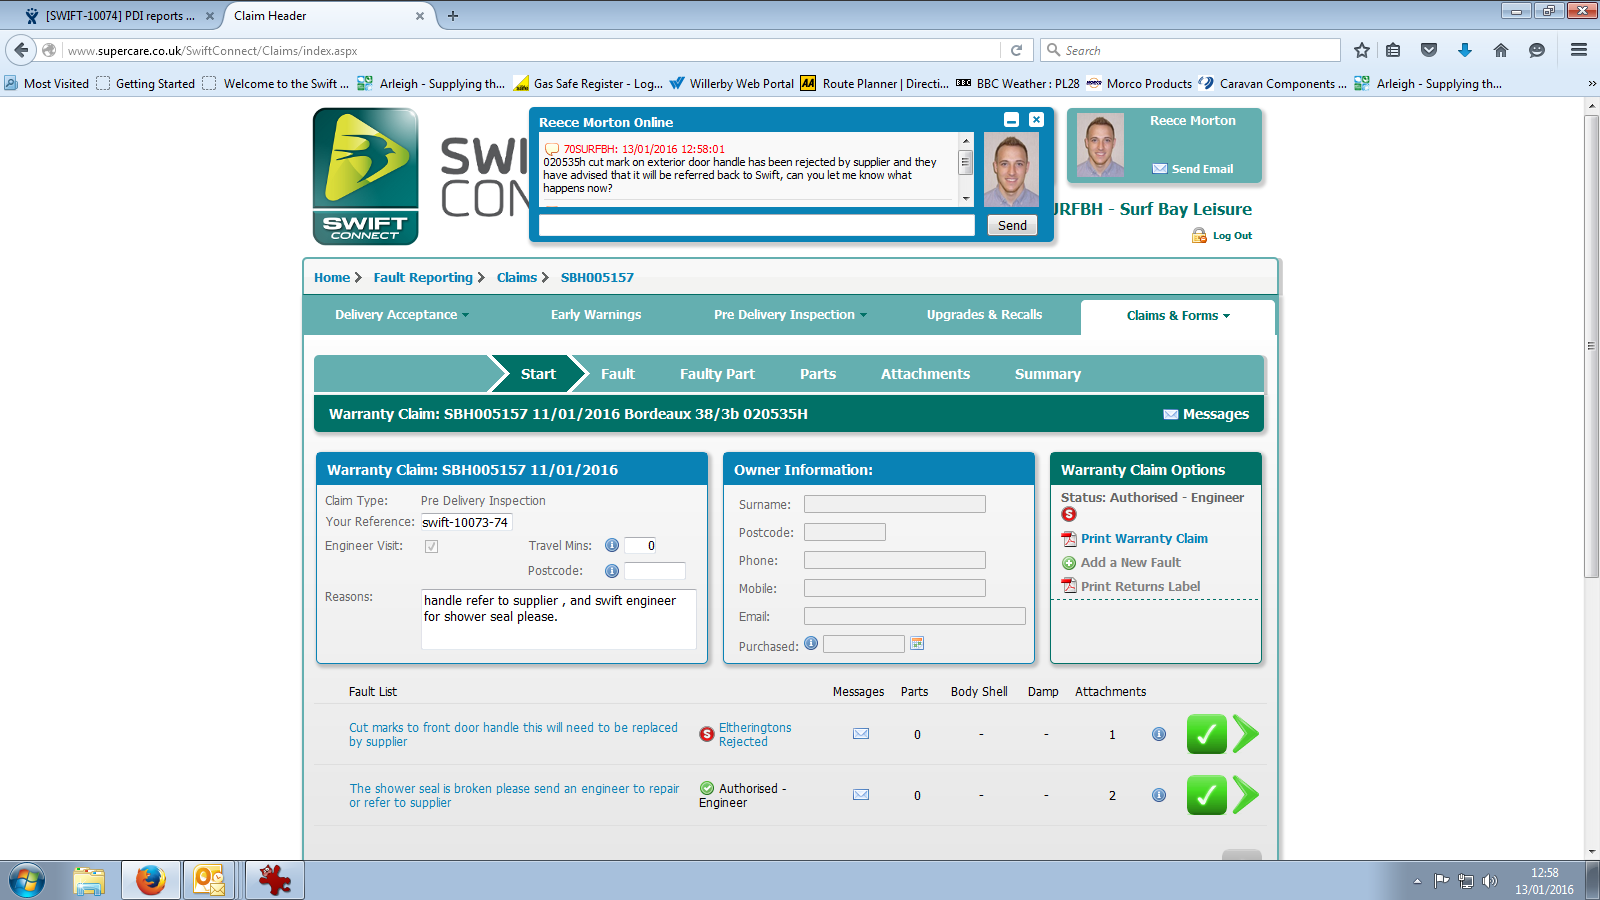This screenshot has height=900, width=1600.
Task: Open the Purchased date calendar picker
Action: tap(917, 643)
